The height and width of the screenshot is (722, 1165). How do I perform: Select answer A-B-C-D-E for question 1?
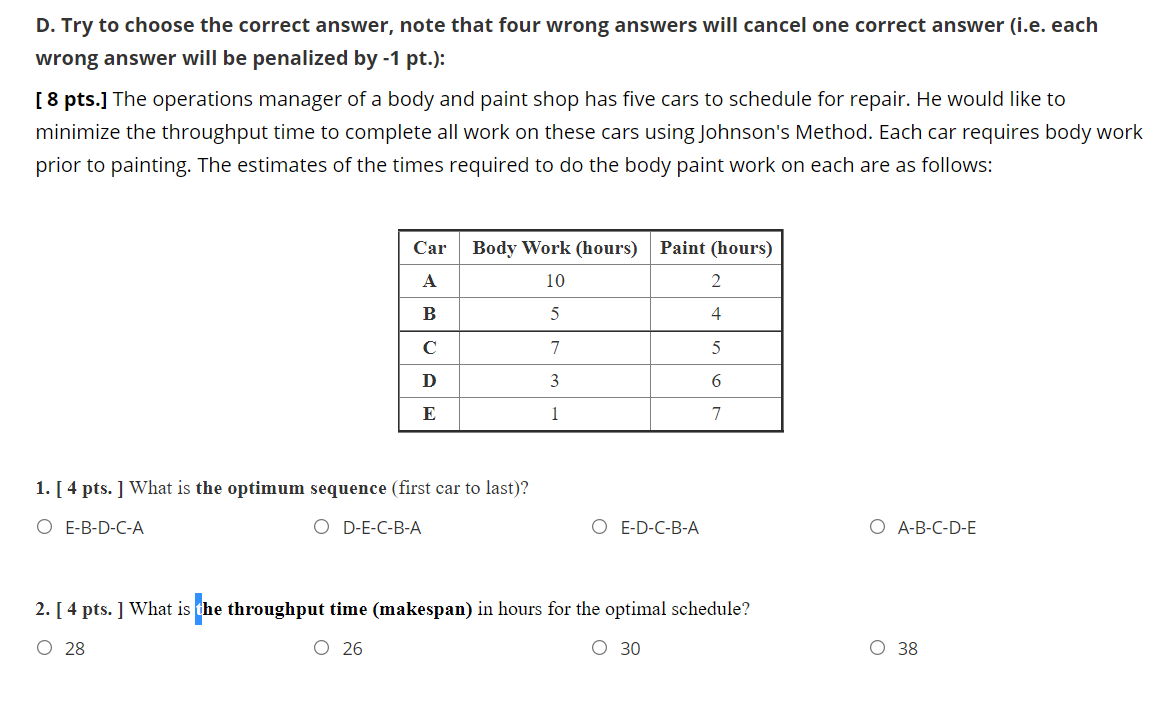click(x=876, y=527)
